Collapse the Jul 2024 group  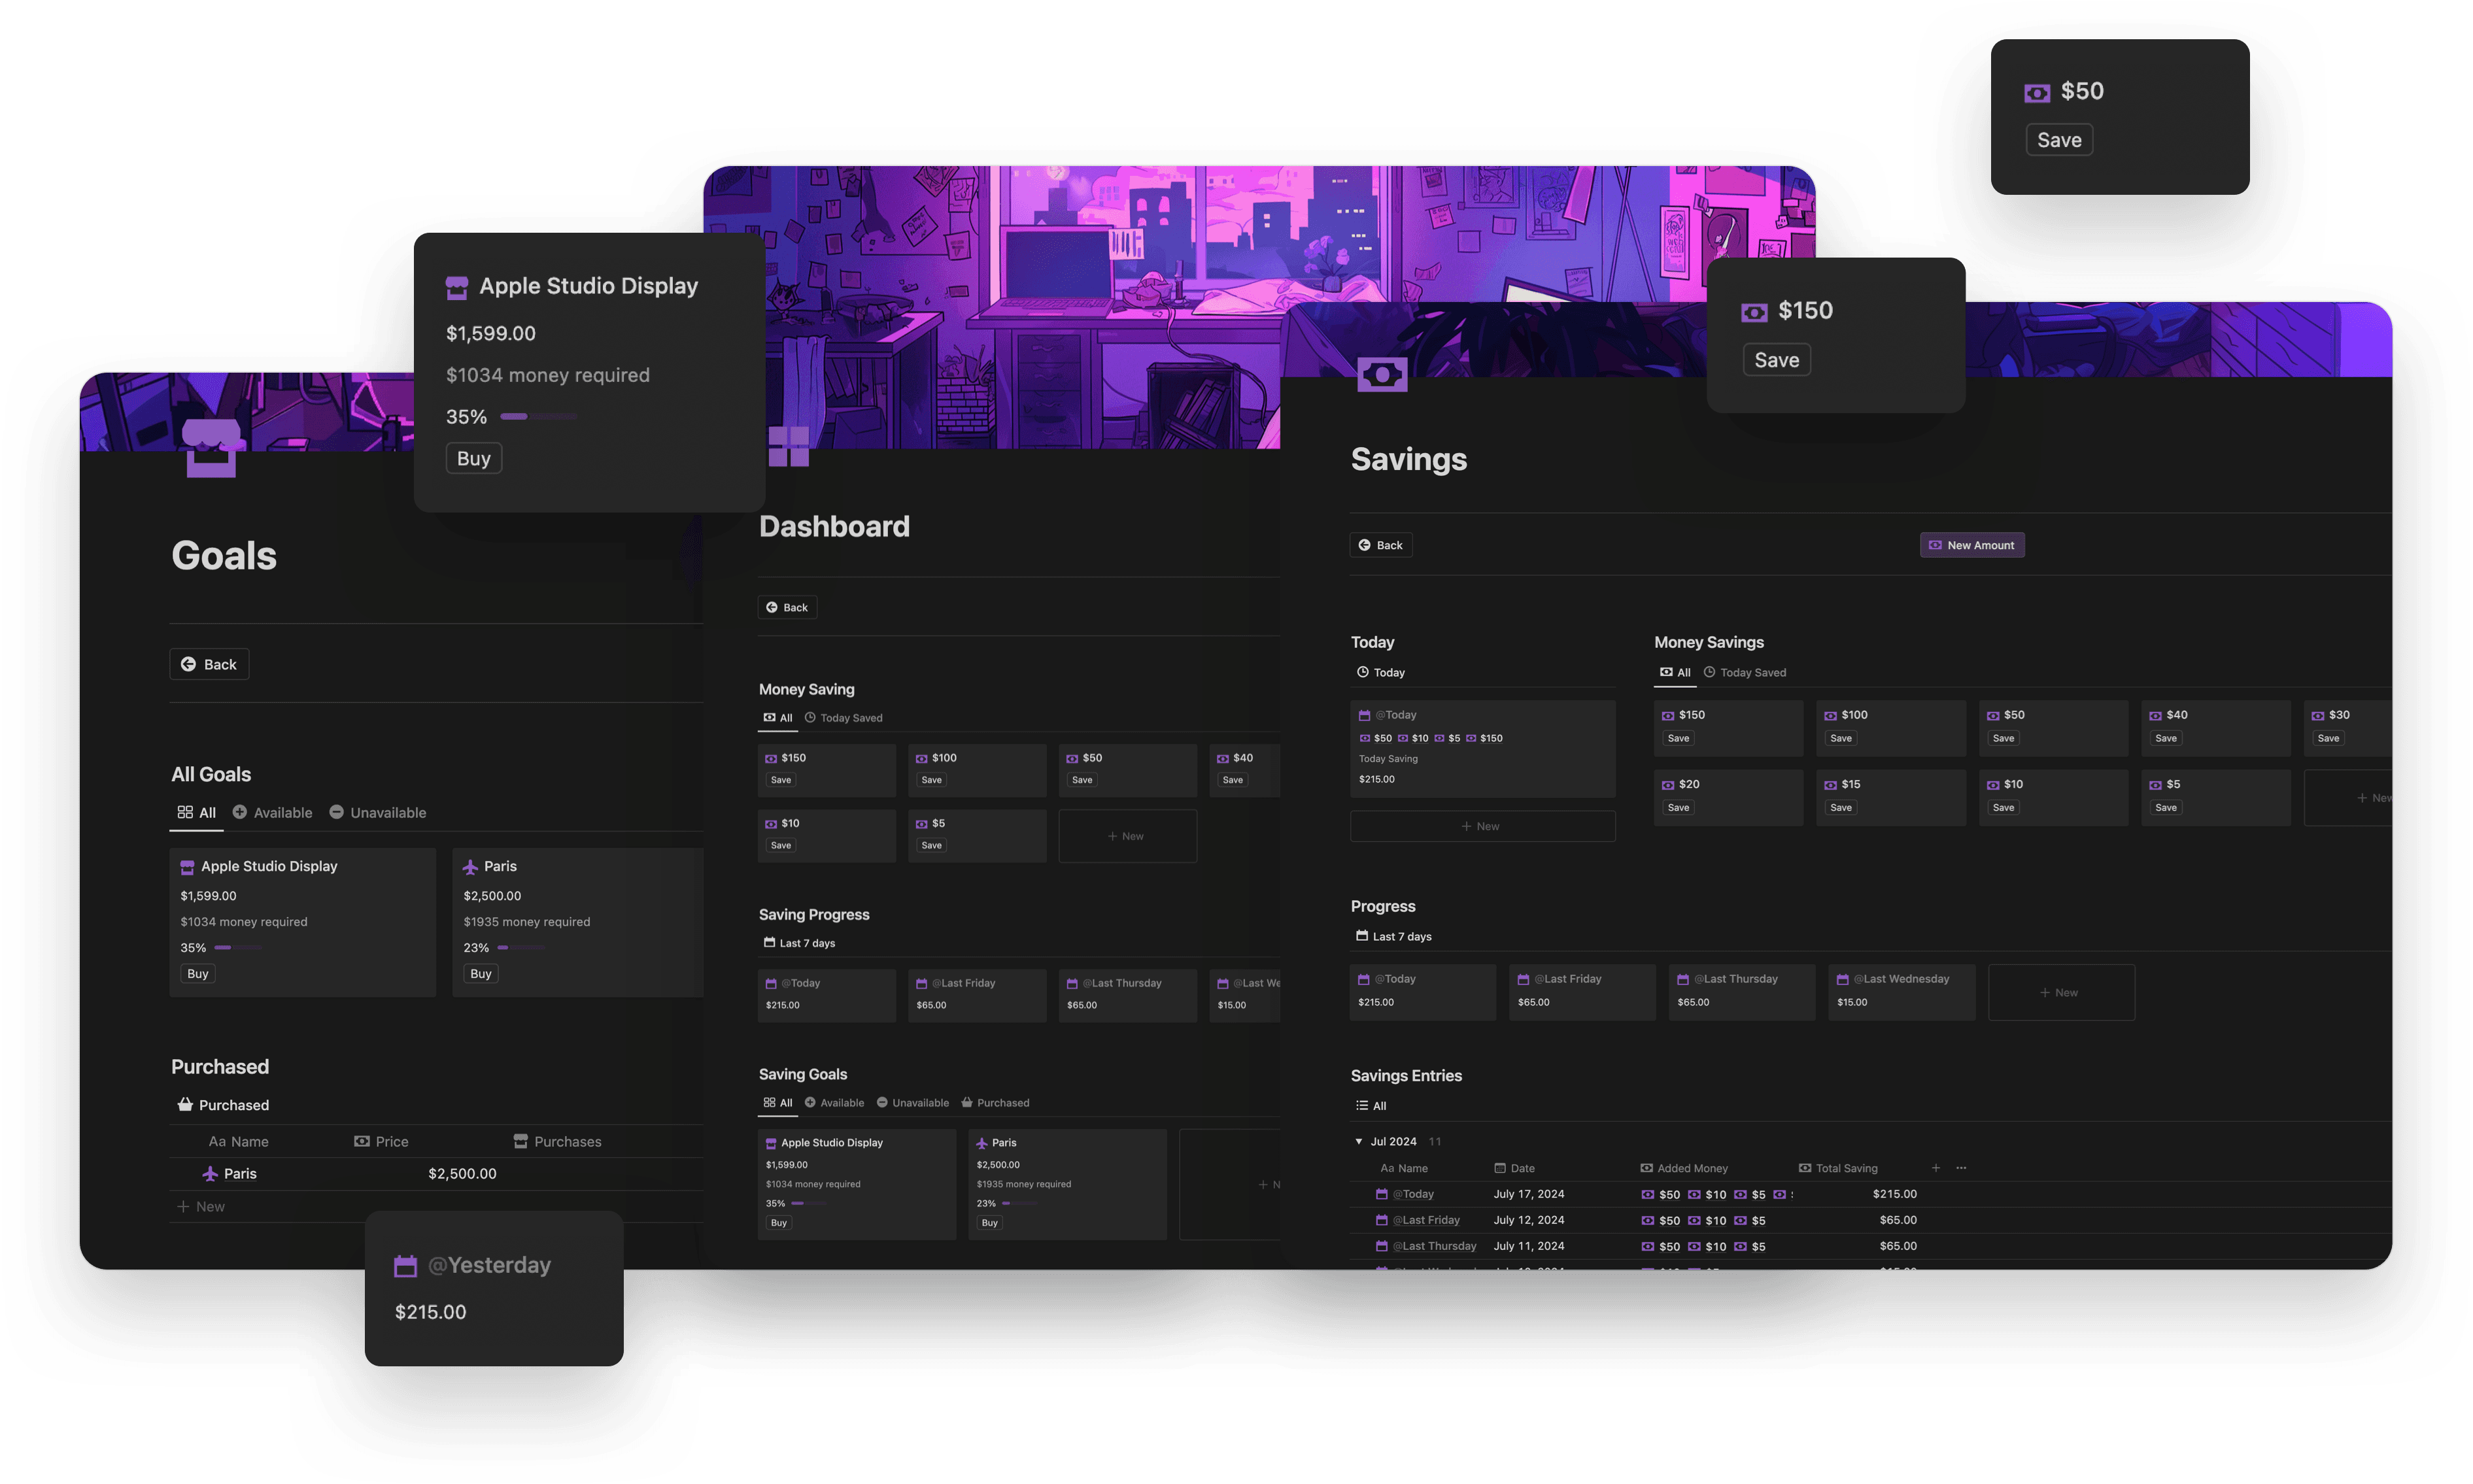(1359, 1141)
